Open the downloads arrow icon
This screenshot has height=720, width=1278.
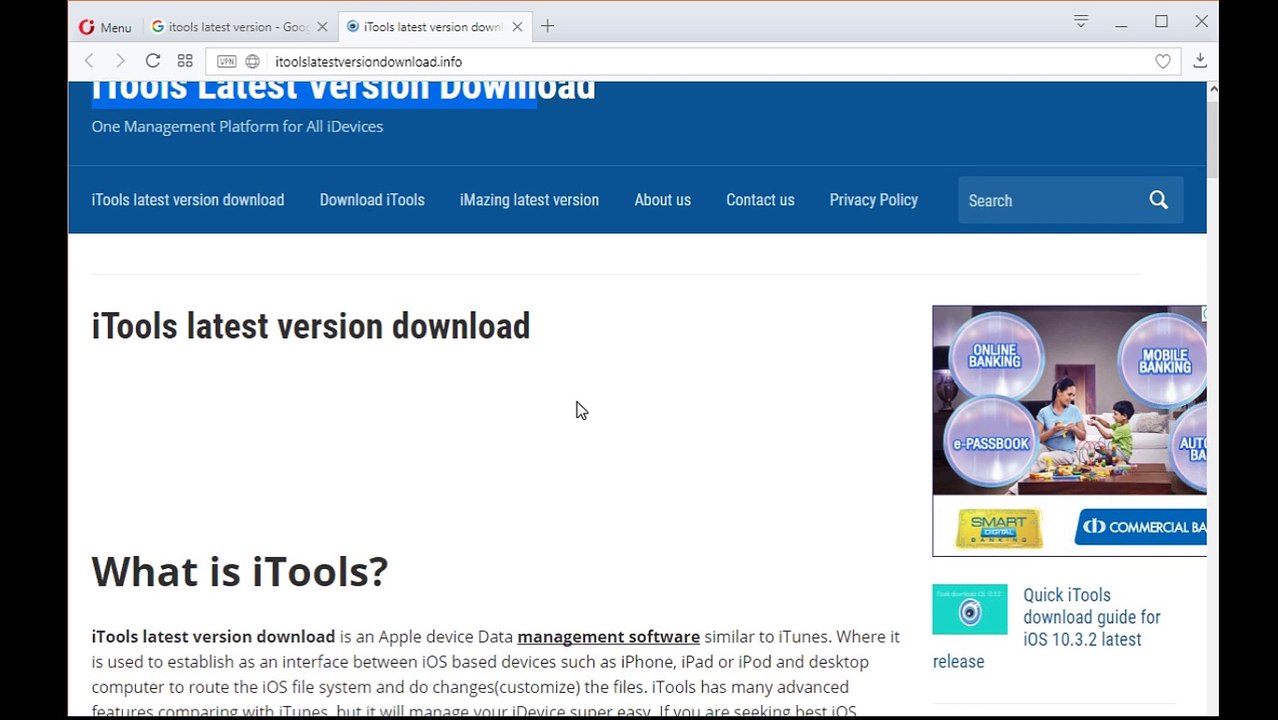pyautogui.click(x=1200, y=61)
